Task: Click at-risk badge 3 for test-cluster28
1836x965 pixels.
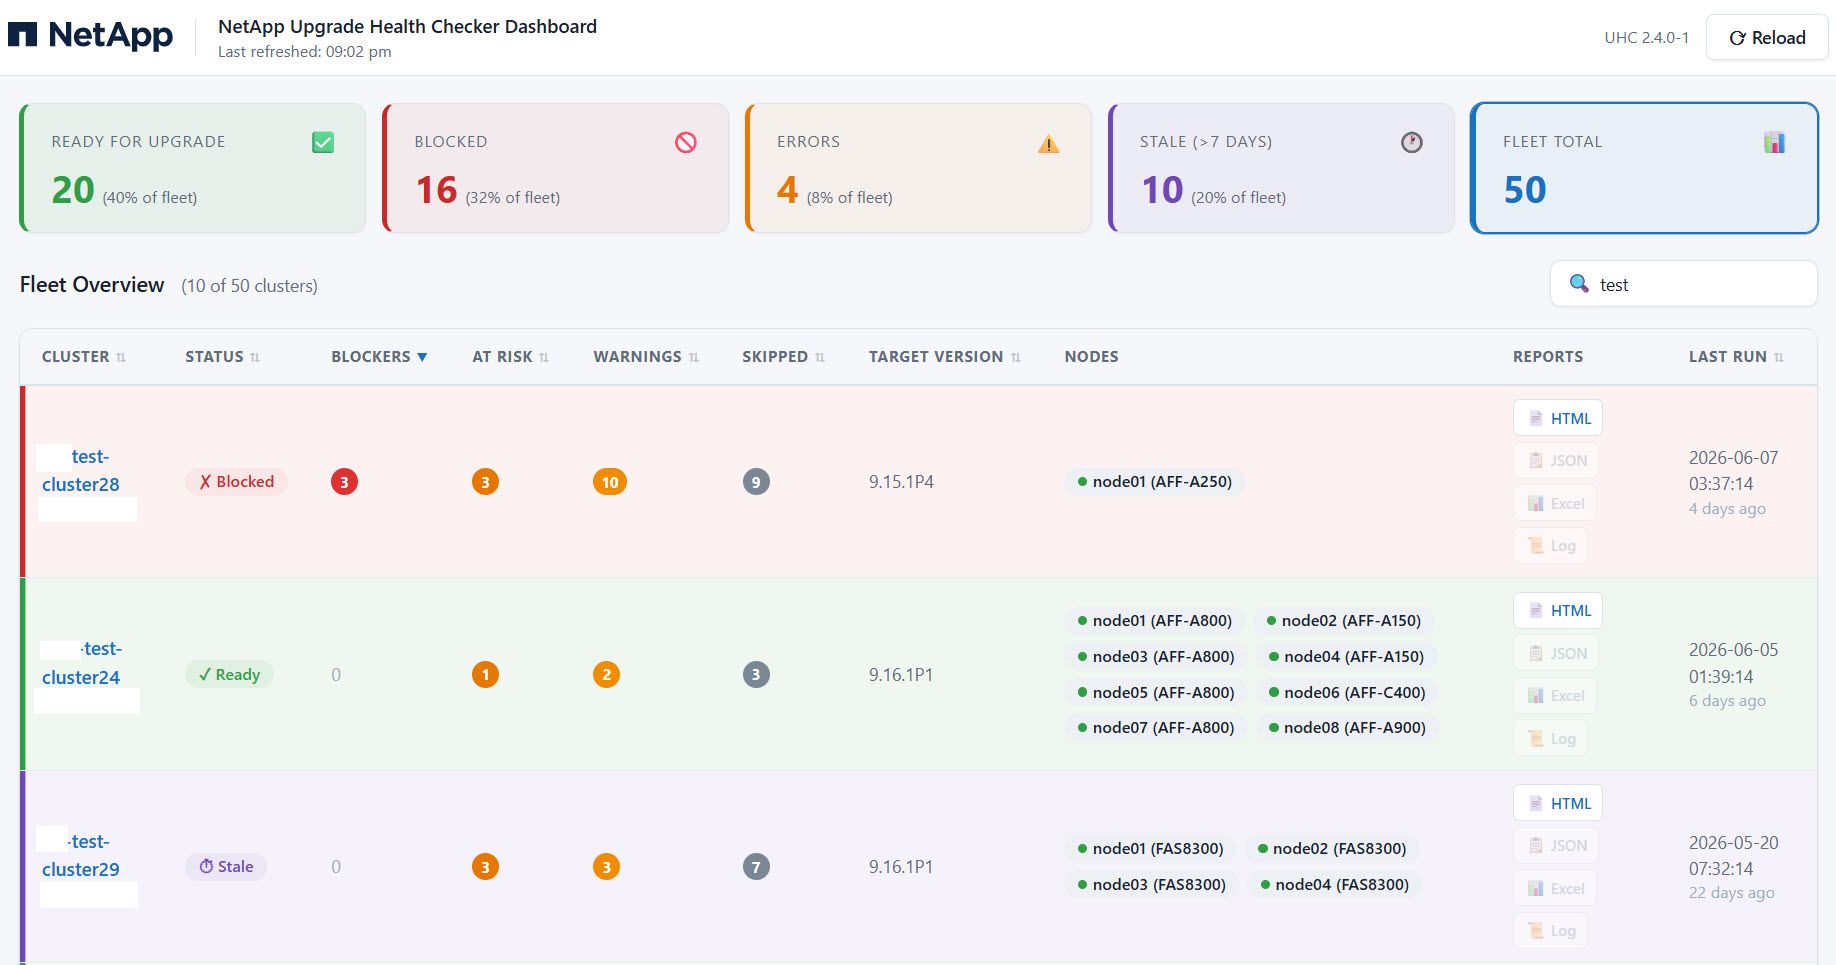Action: pos(485,482)
